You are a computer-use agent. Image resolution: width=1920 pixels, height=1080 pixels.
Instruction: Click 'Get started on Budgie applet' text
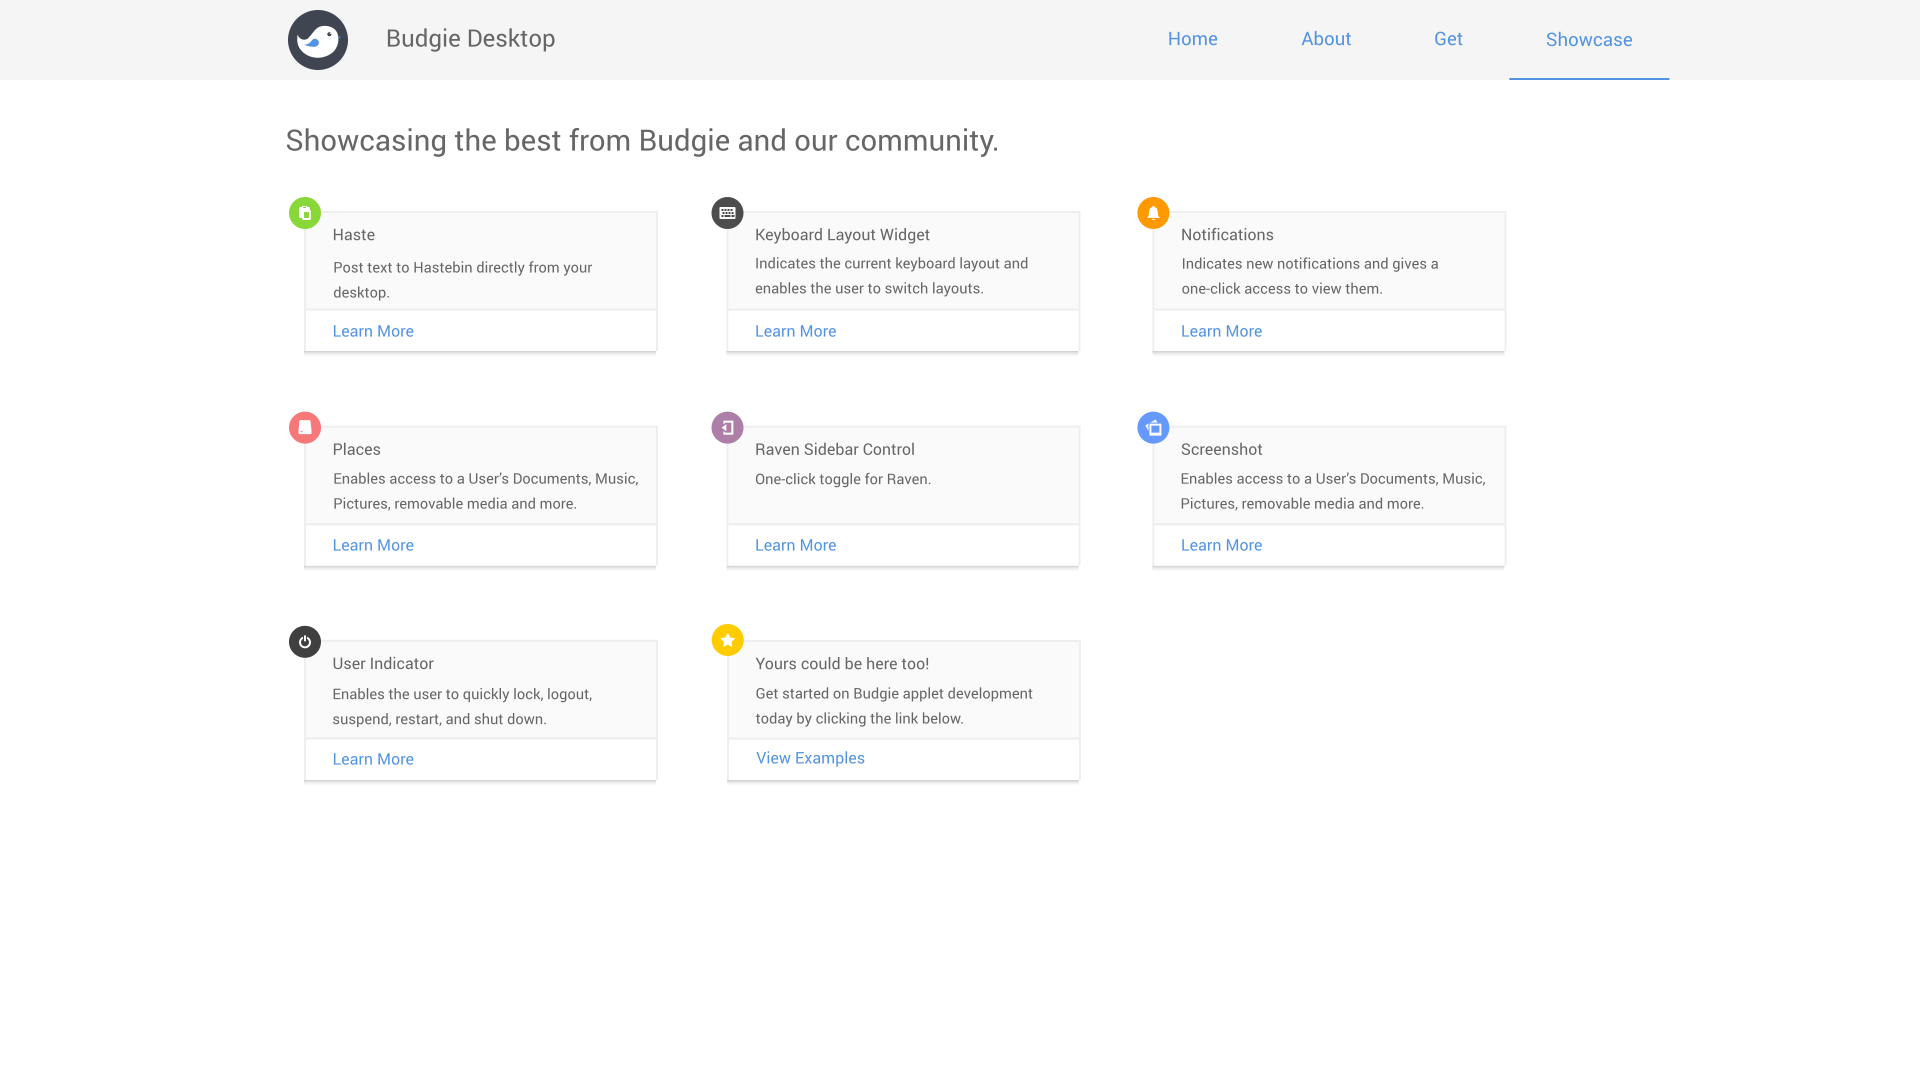(x=894, y=706)
